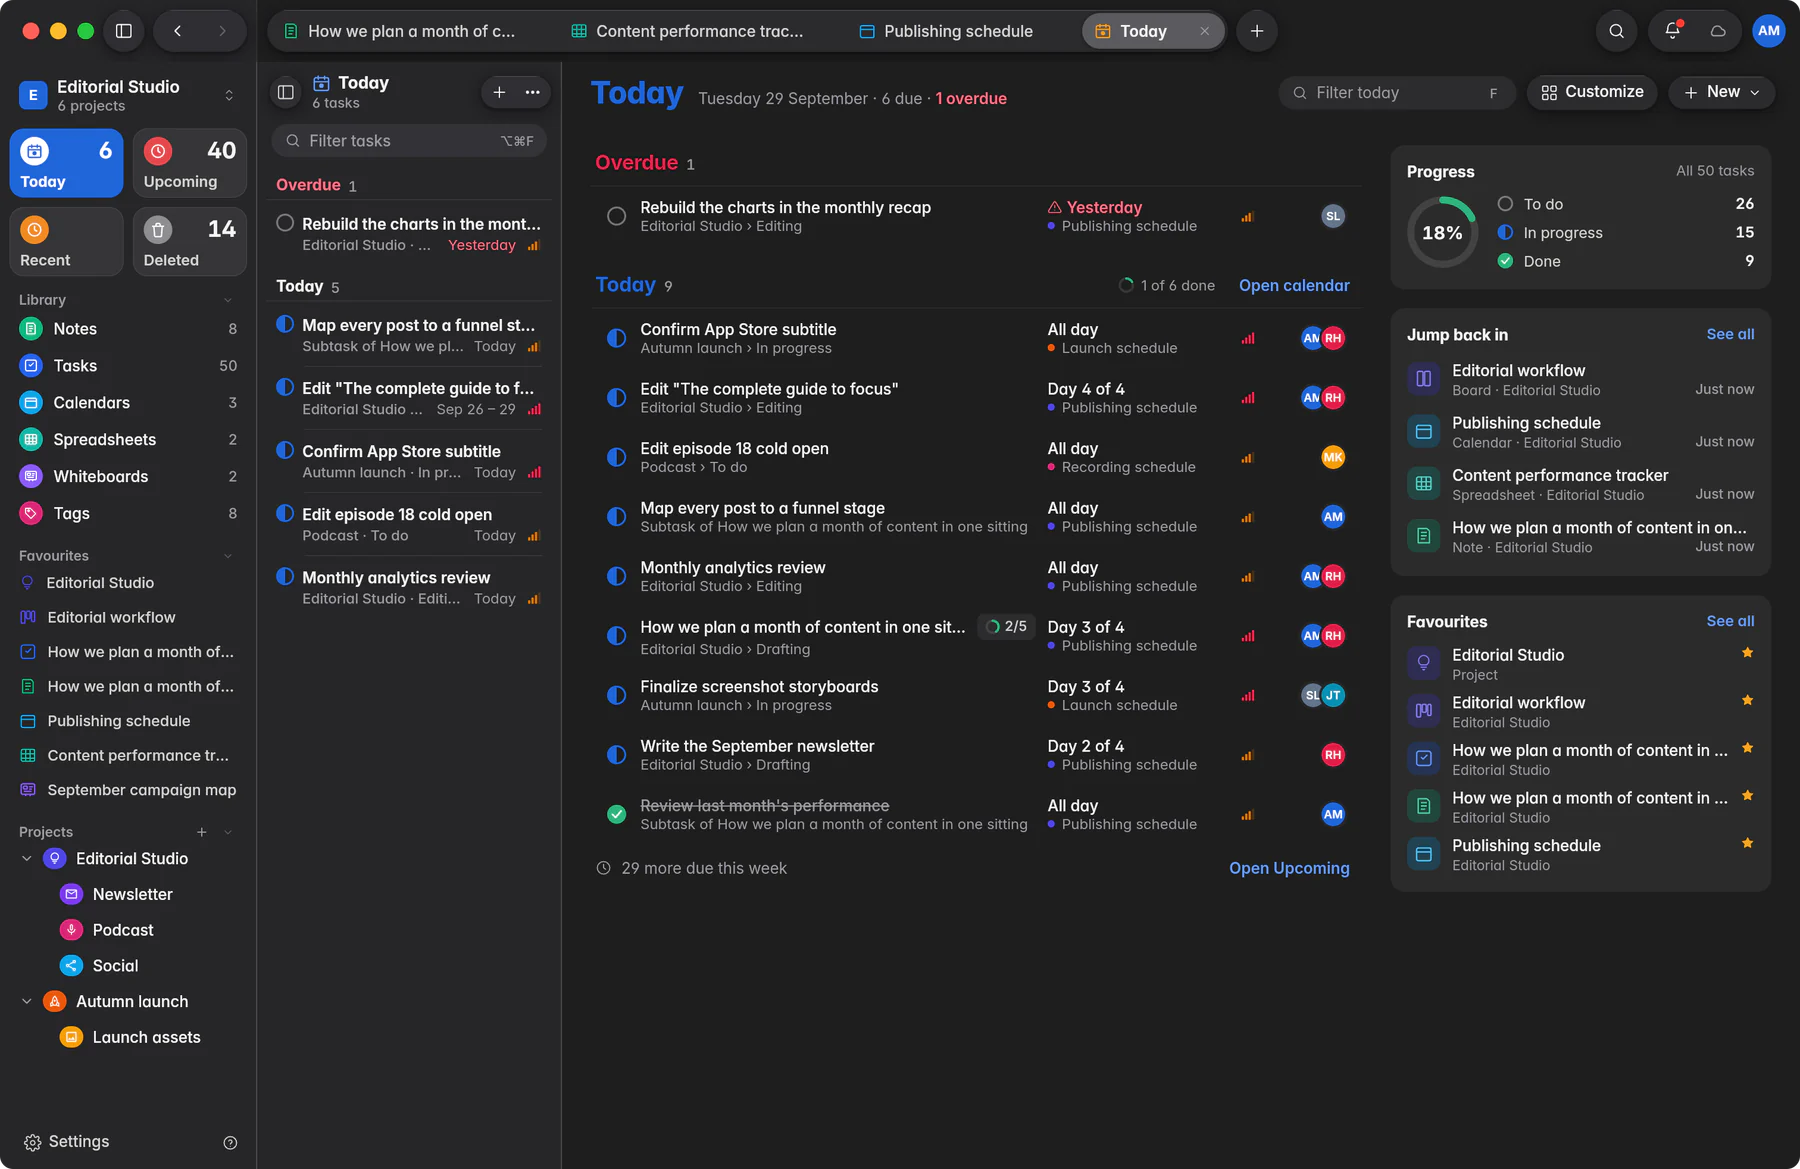Click the Customize button
This screenshot has width=1800, height=1169.
coord(1592,92)
